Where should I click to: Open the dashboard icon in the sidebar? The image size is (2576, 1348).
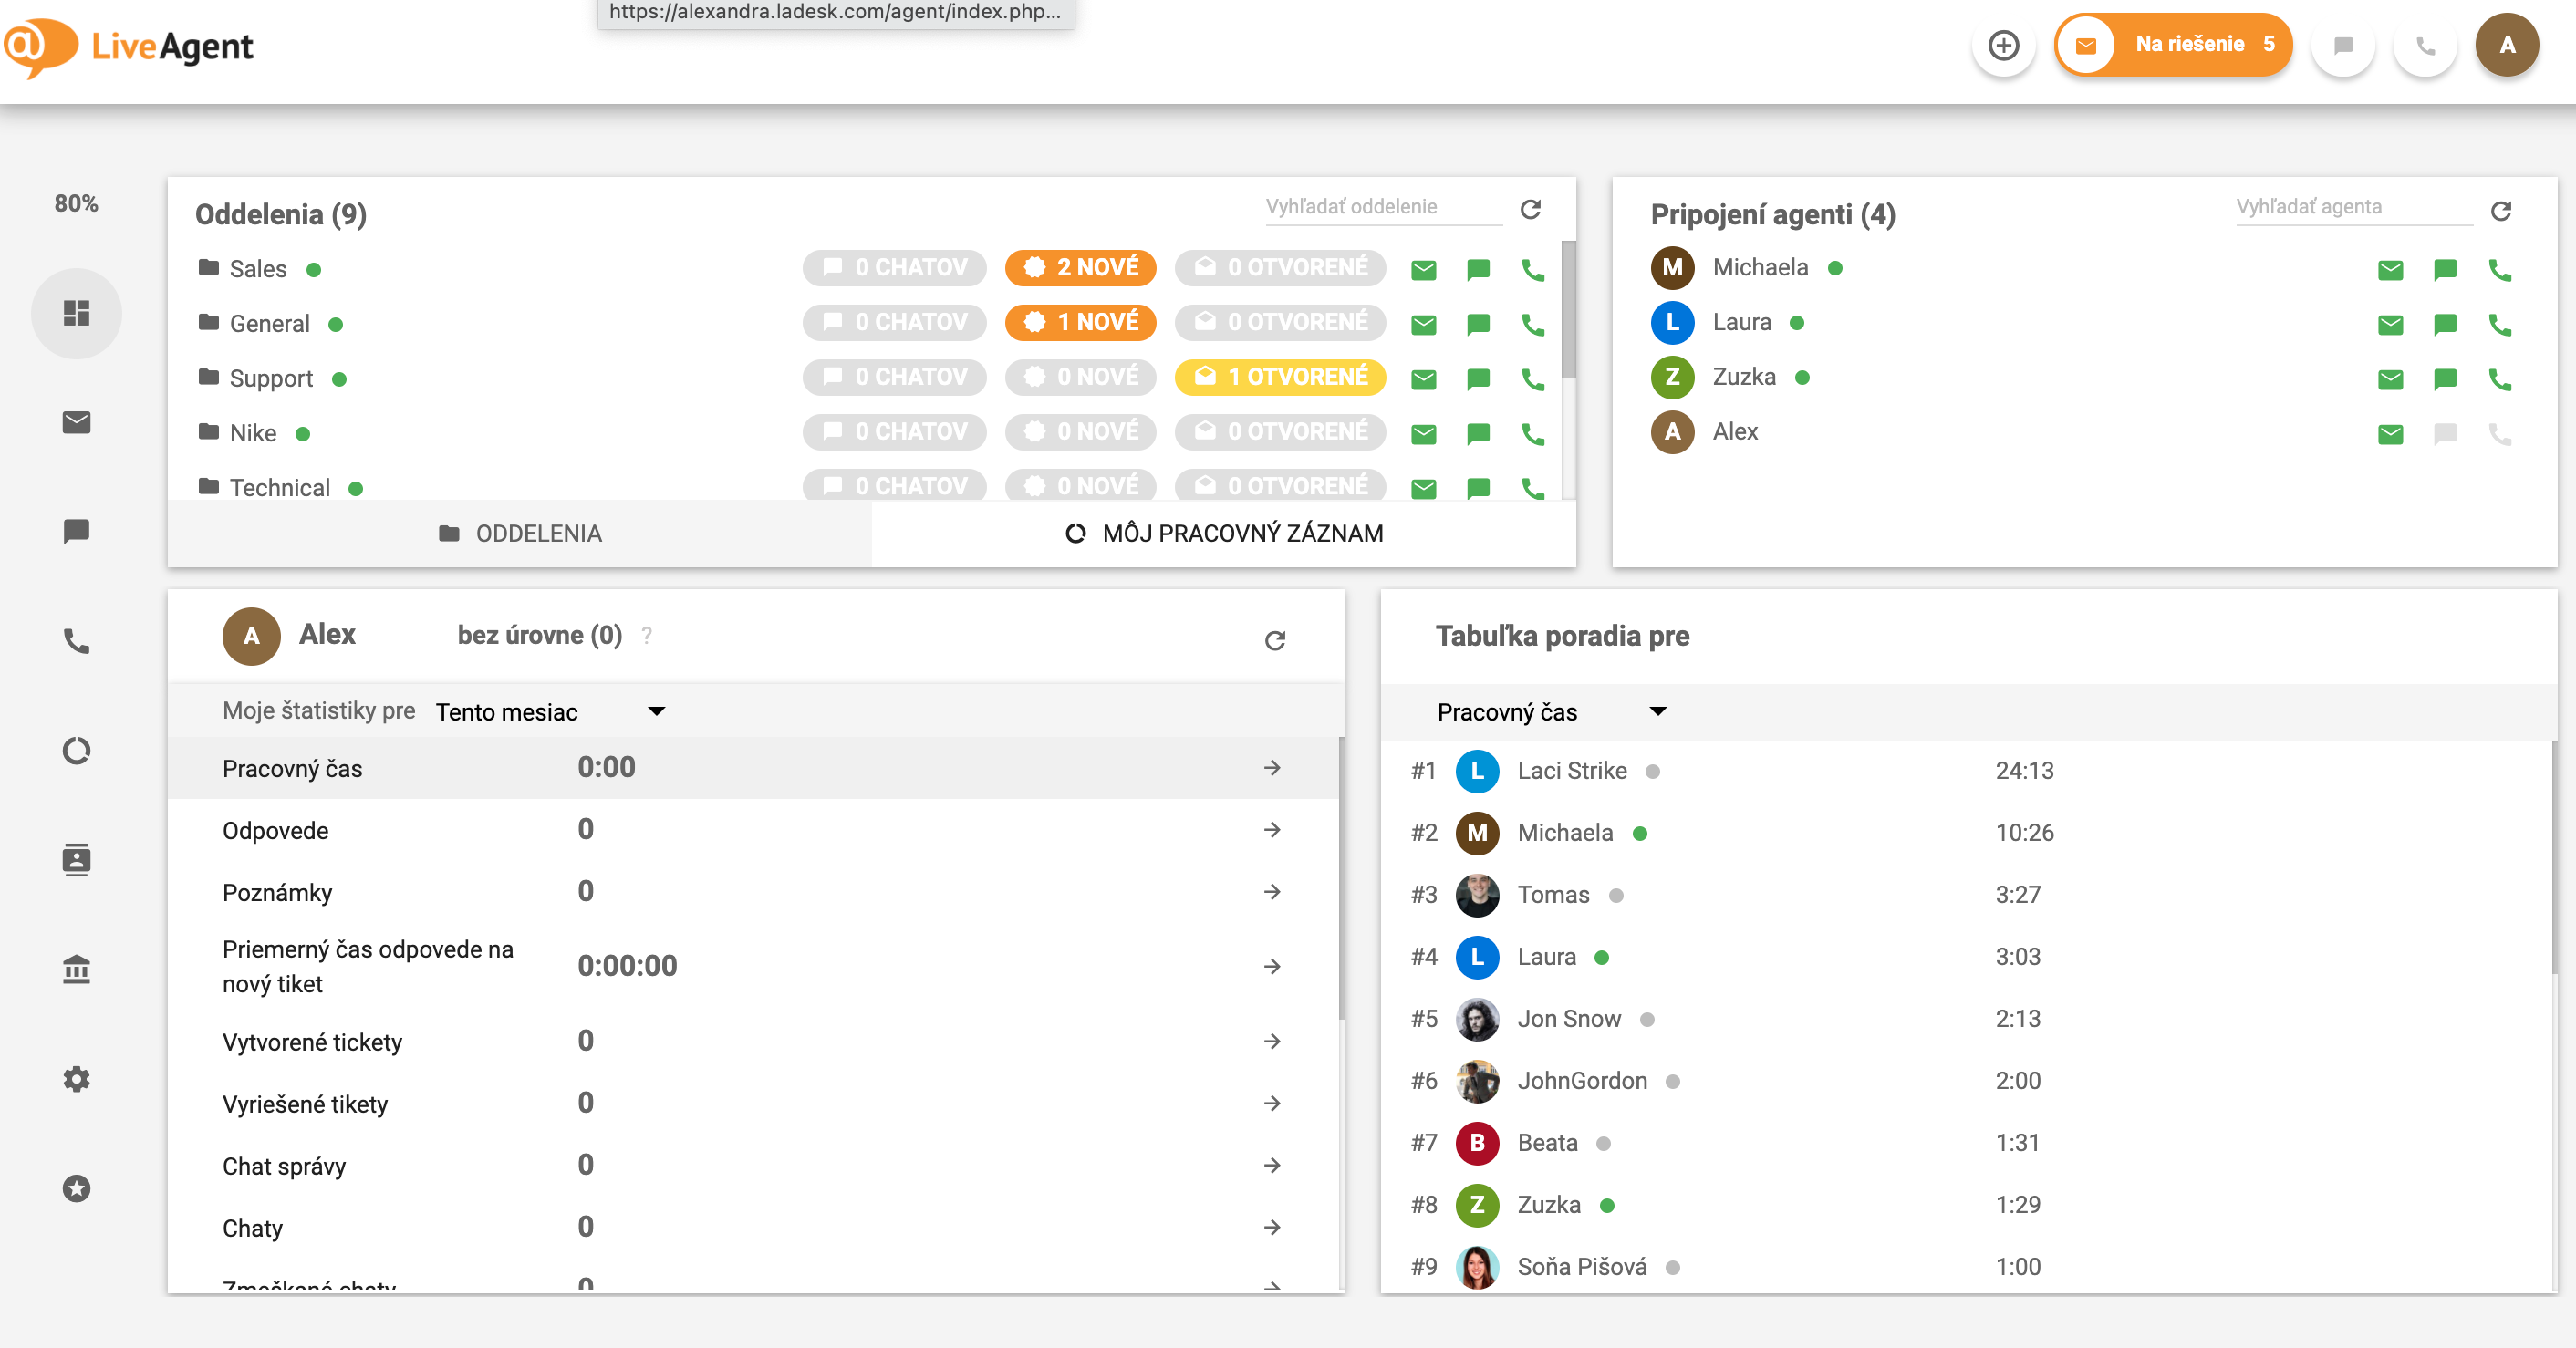(76, 314)
